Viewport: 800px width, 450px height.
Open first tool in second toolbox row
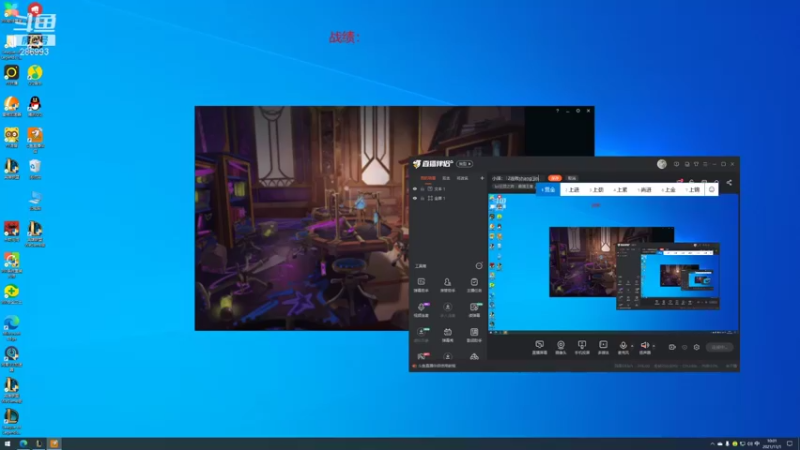pyautogui.click(x=421, y=310)
